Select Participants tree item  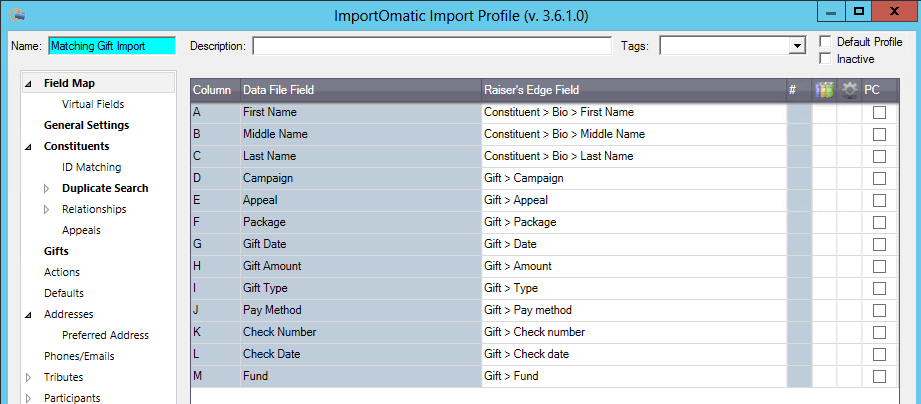pos(72,398)
